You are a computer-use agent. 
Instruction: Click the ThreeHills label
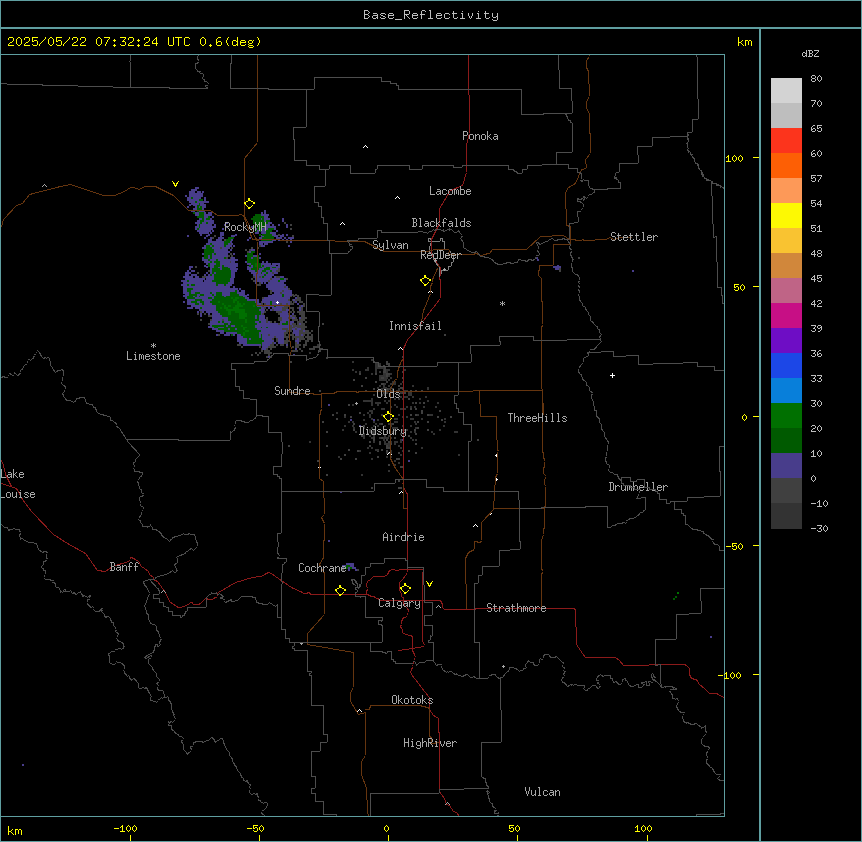point(537,418)
